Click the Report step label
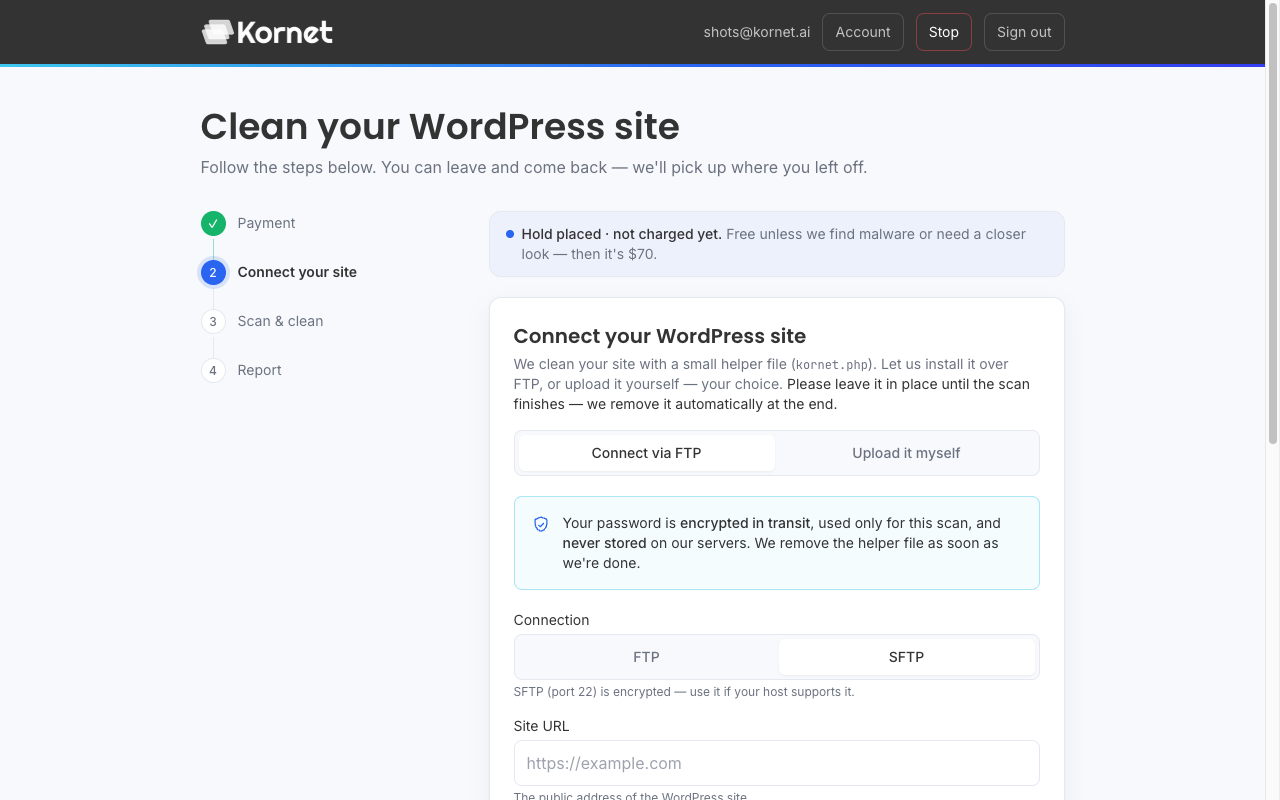The image size is (1280, 800). pyautogui.click(x=259, y=370)
